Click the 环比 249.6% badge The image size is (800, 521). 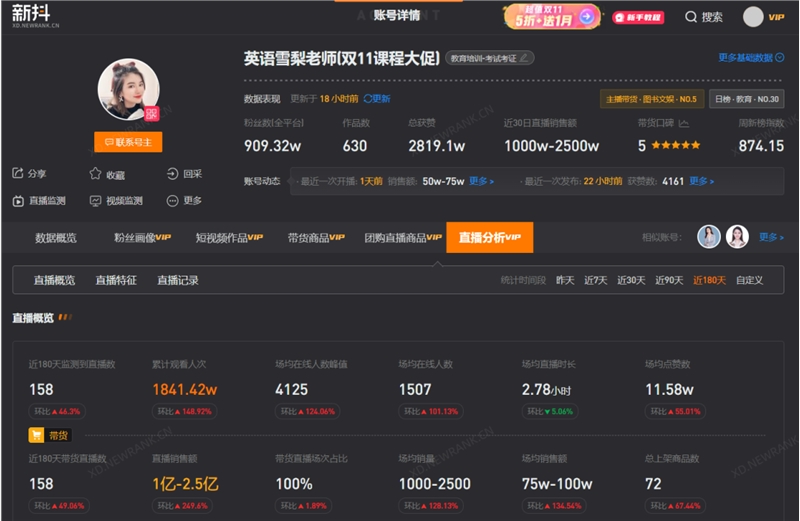click(183, 506)
